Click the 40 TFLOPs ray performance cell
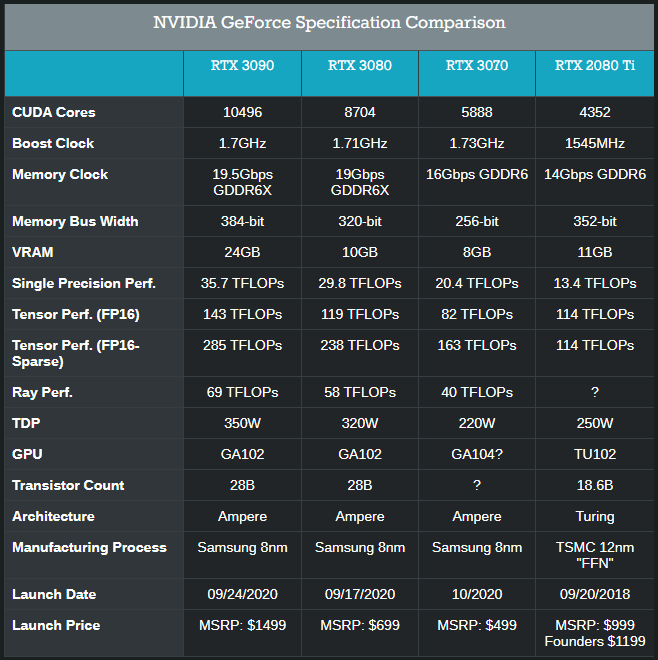 [477, 393]
